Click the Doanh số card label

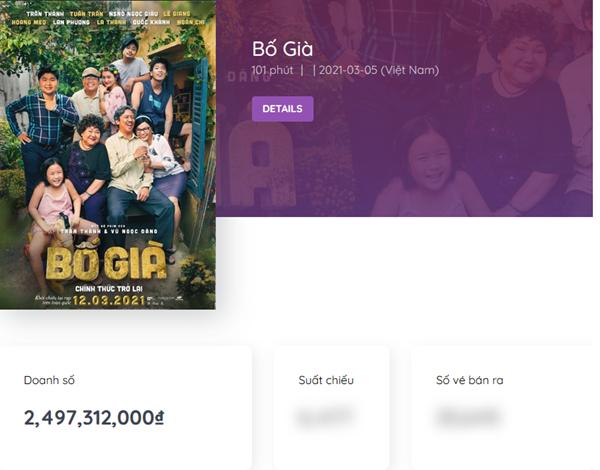pyautogui.click(x=49, y=380)
